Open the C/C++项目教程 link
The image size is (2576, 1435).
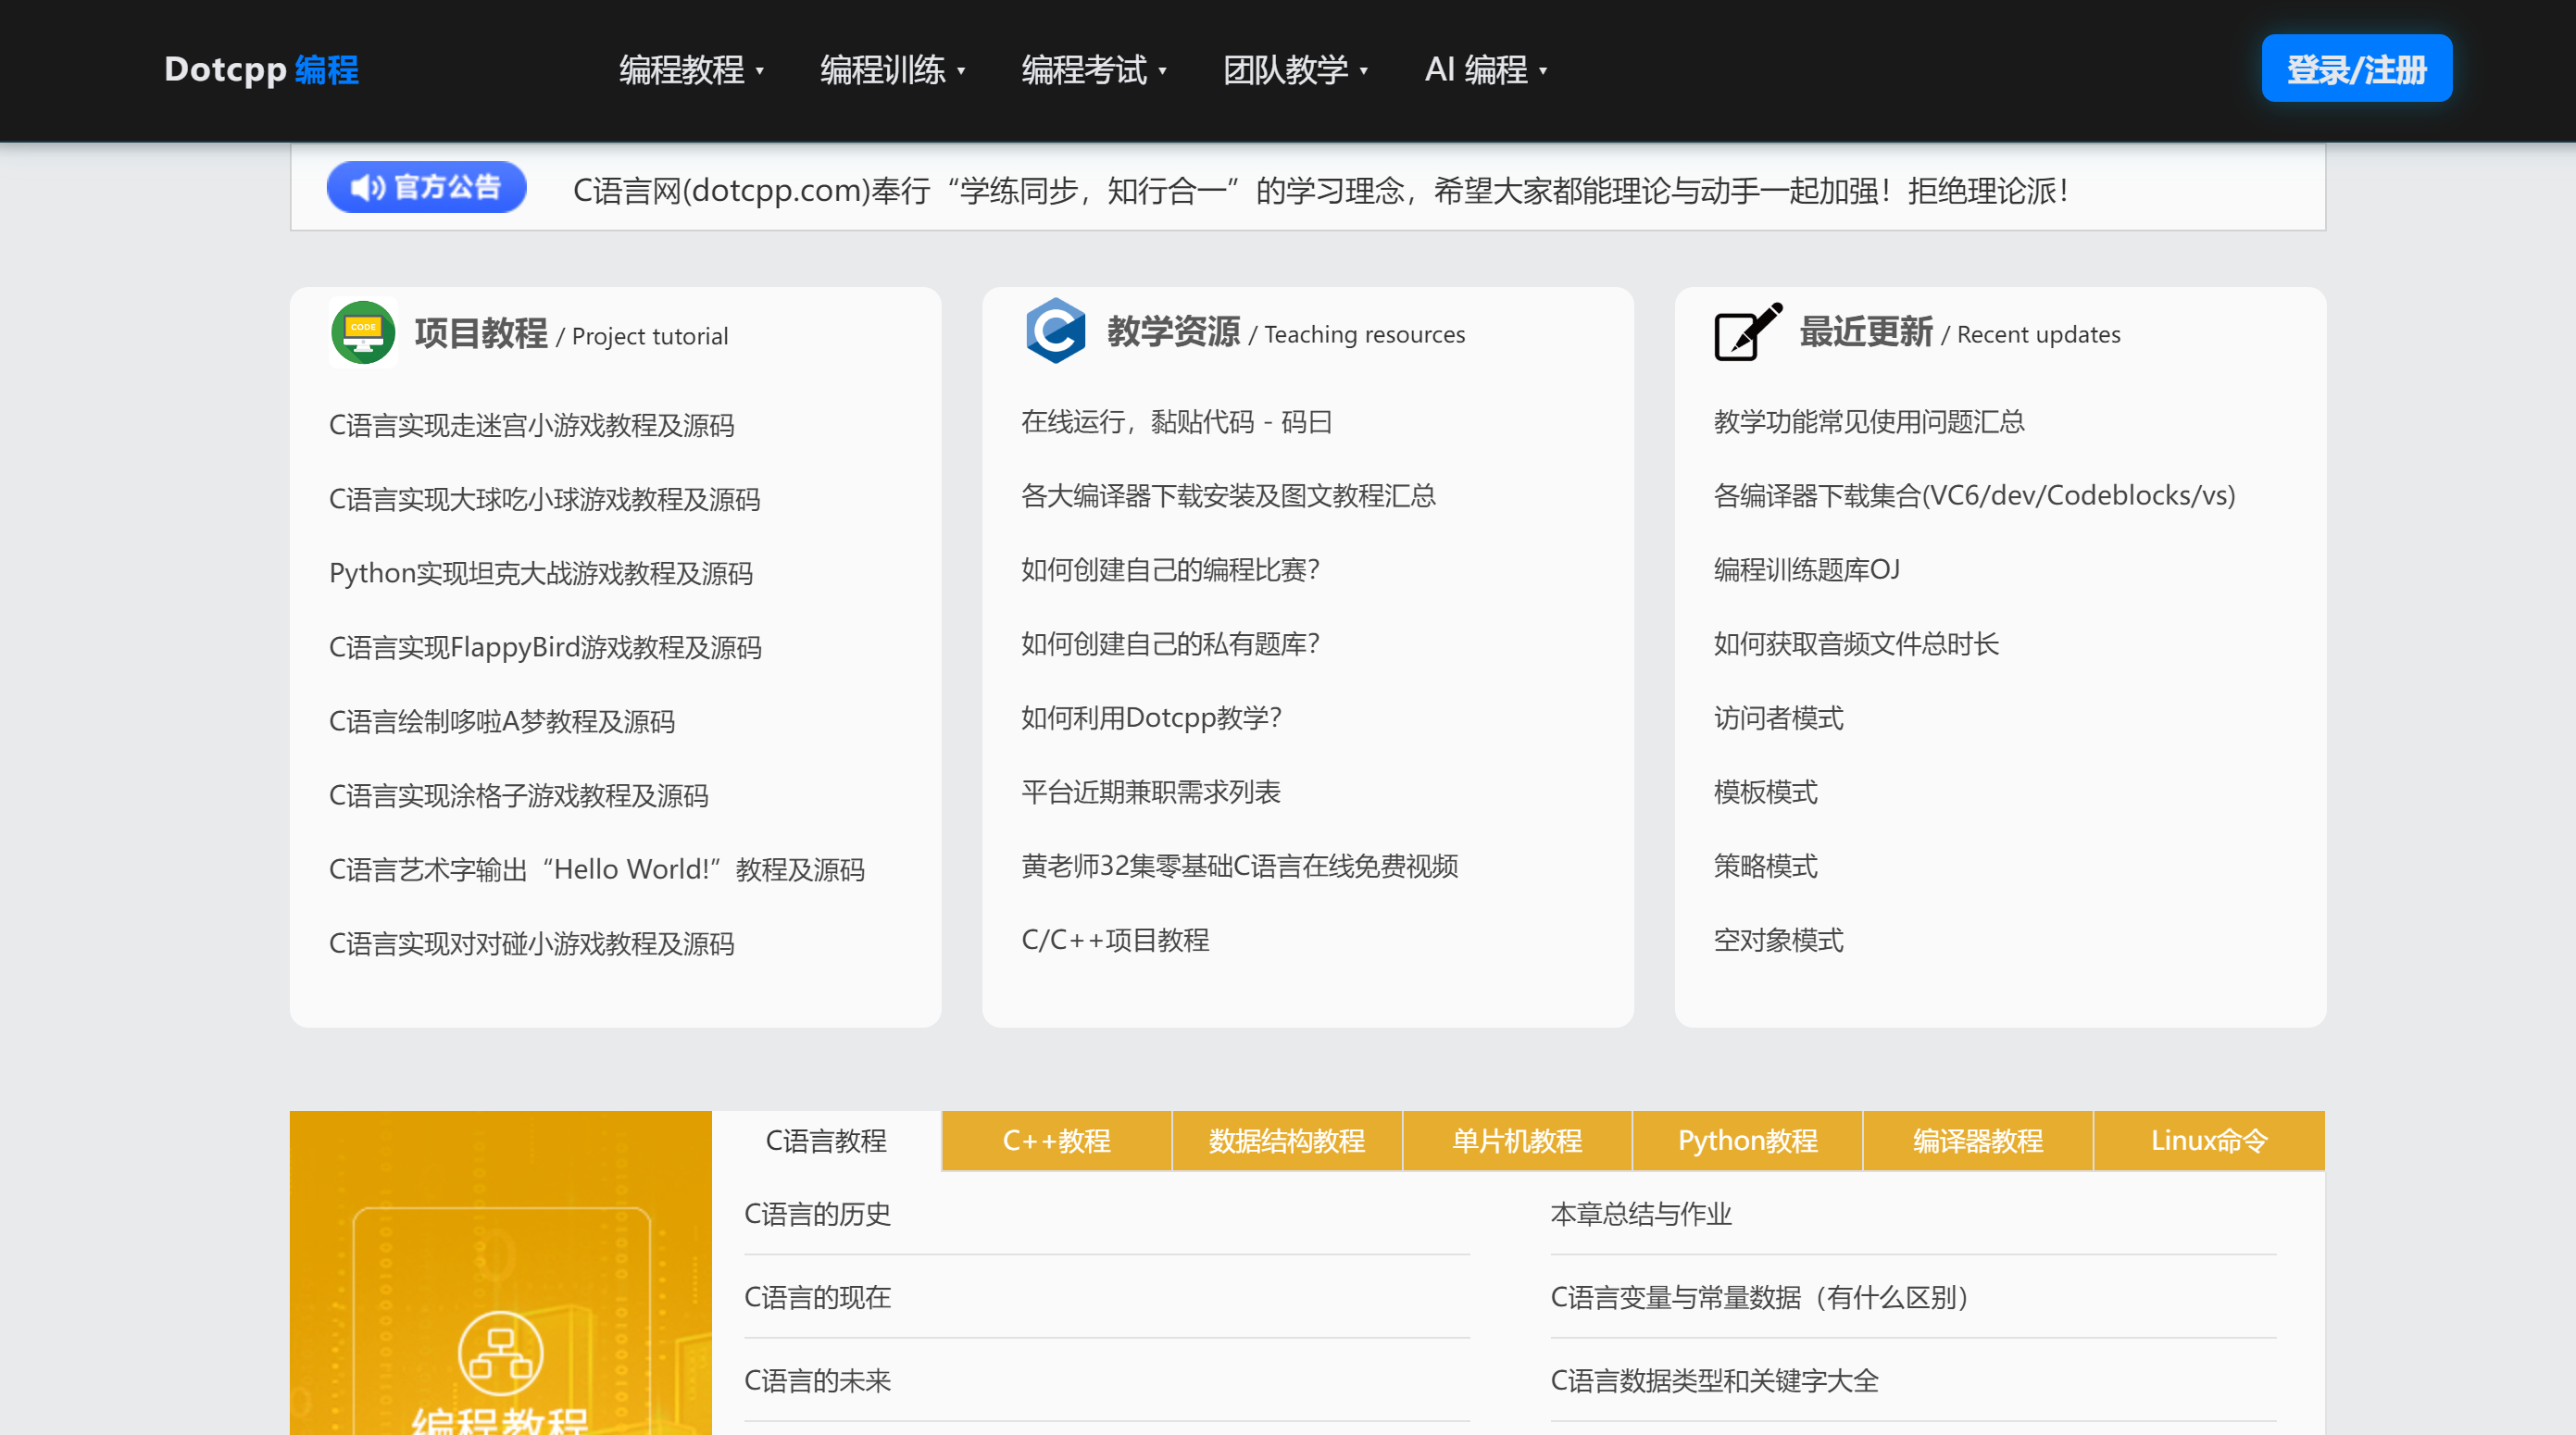pyautogui.click(x=1115, y=940)
